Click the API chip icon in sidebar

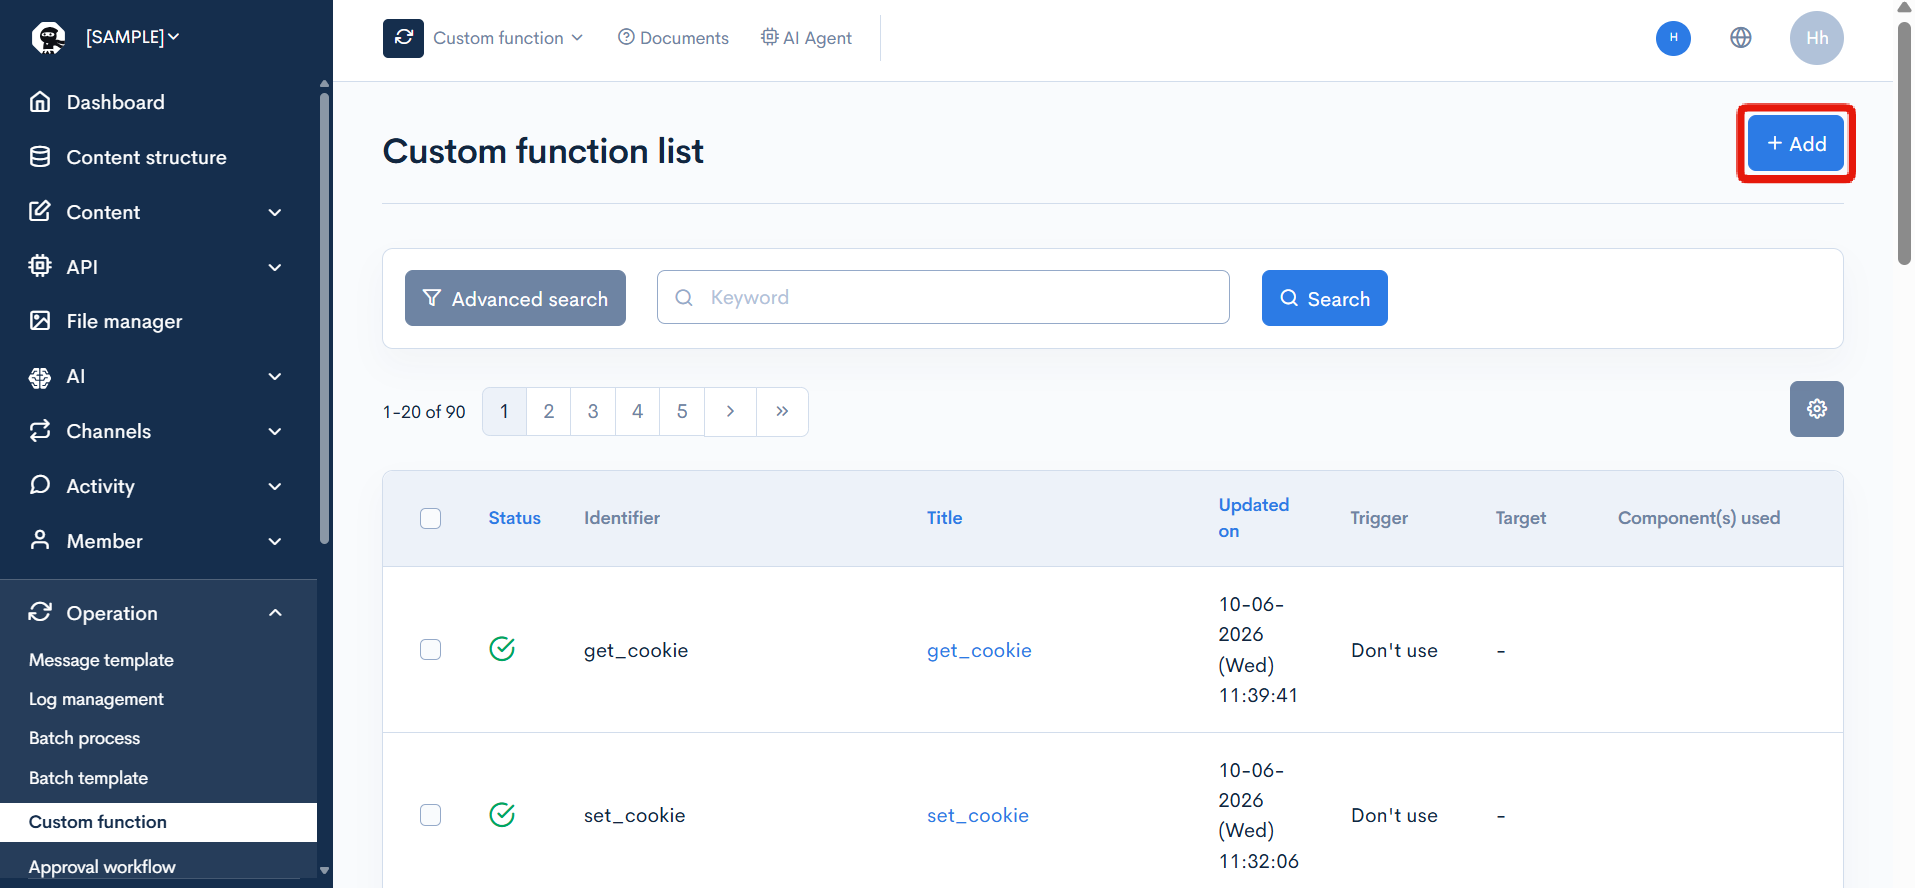click(40, 266)
